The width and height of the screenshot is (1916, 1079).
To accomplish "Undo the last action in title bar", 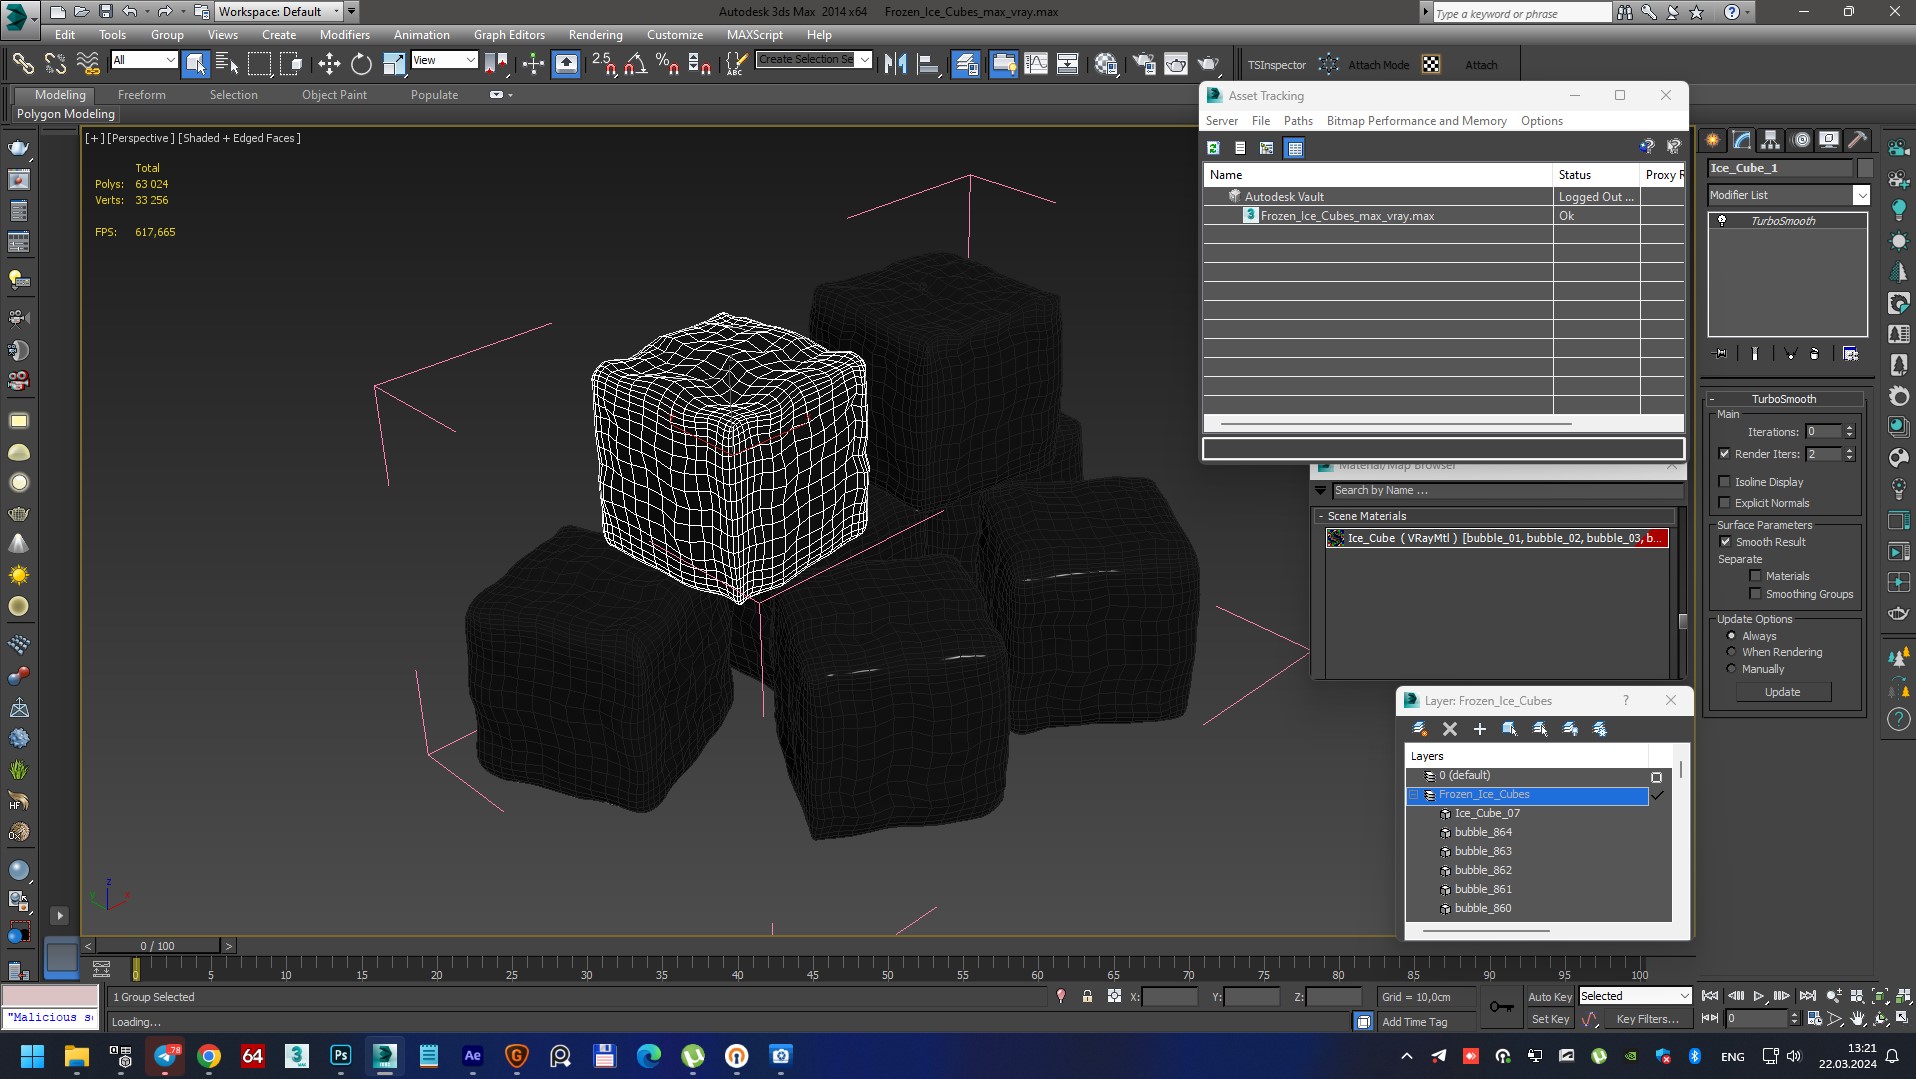I will [x=130, y=12].
